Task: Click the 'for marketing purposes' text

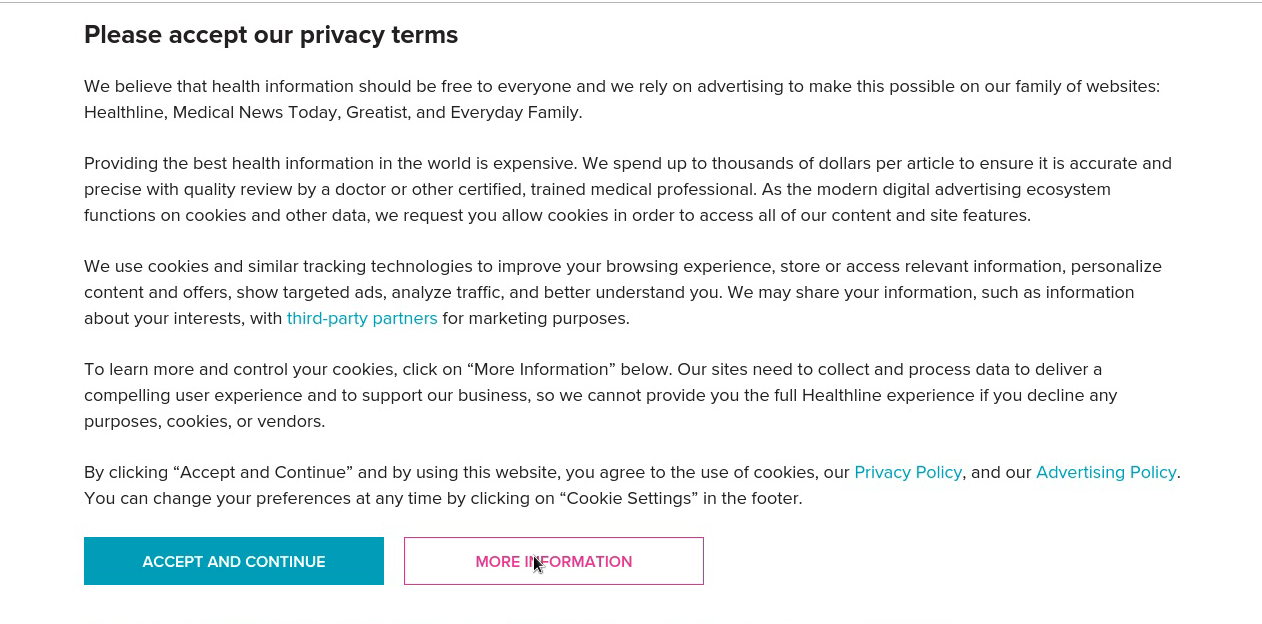Action: point(536,318)
